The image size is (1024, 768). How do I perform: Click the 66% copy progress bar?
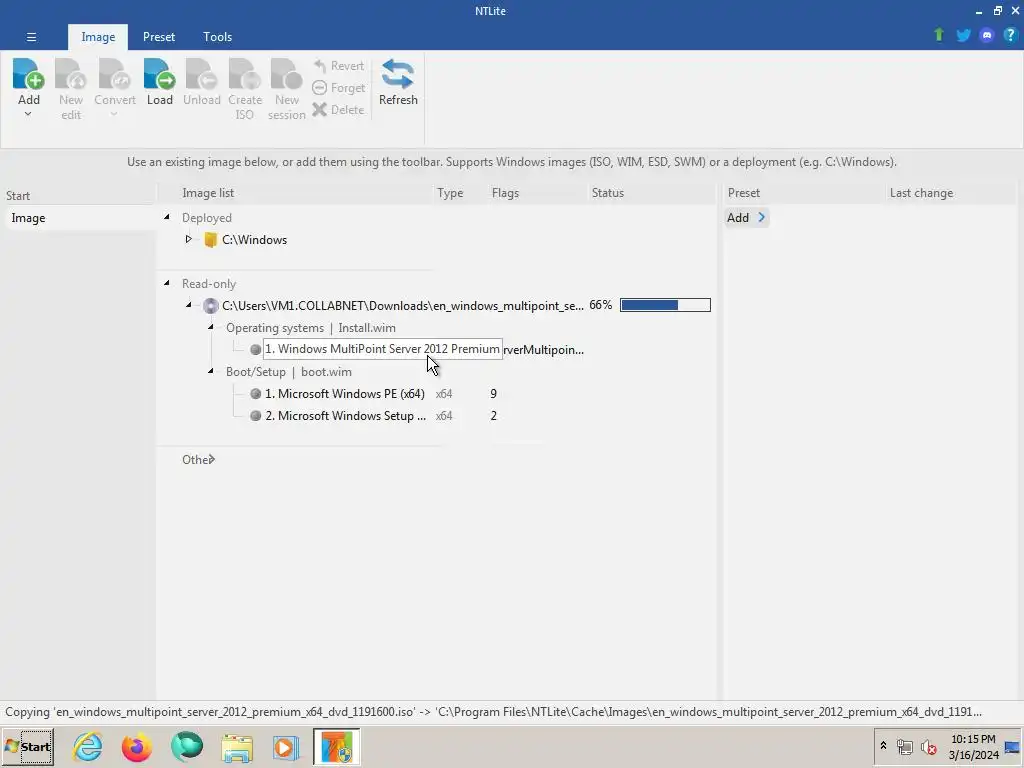click(665, 305)
